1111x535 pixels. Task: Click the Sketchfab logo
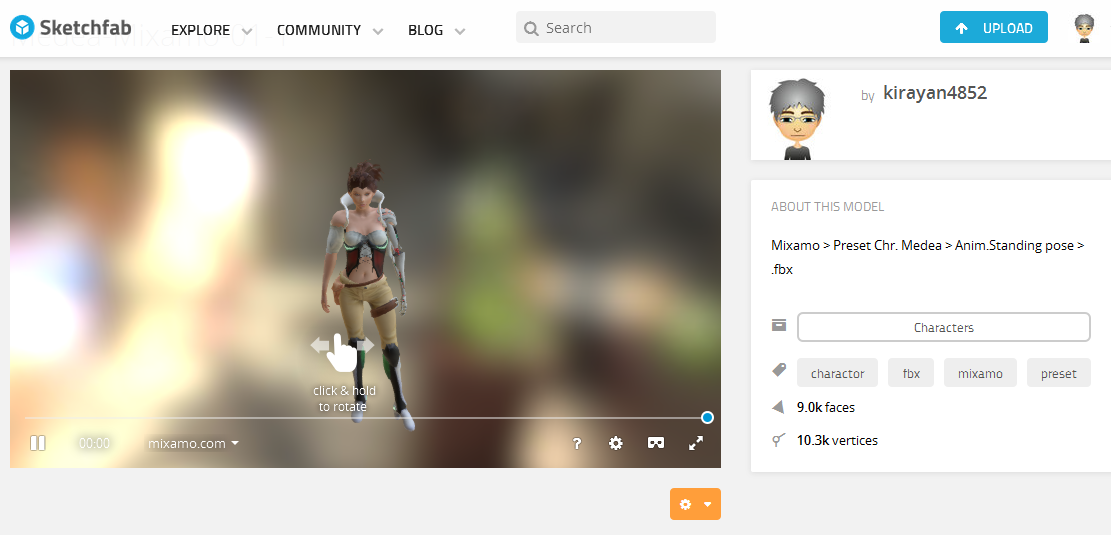click(70, 28)
